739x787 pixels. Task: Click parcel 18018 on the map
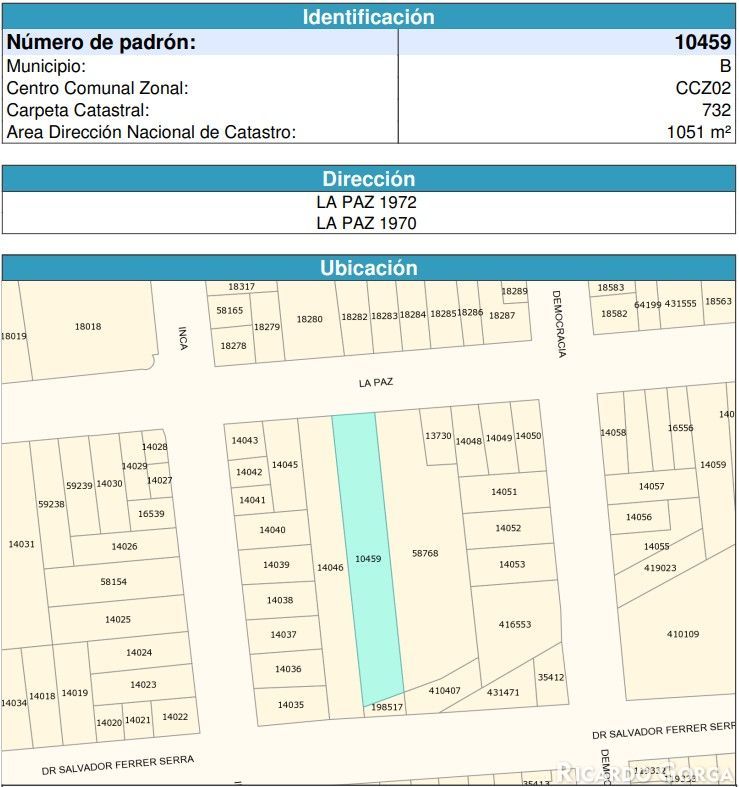coord(88,326)
